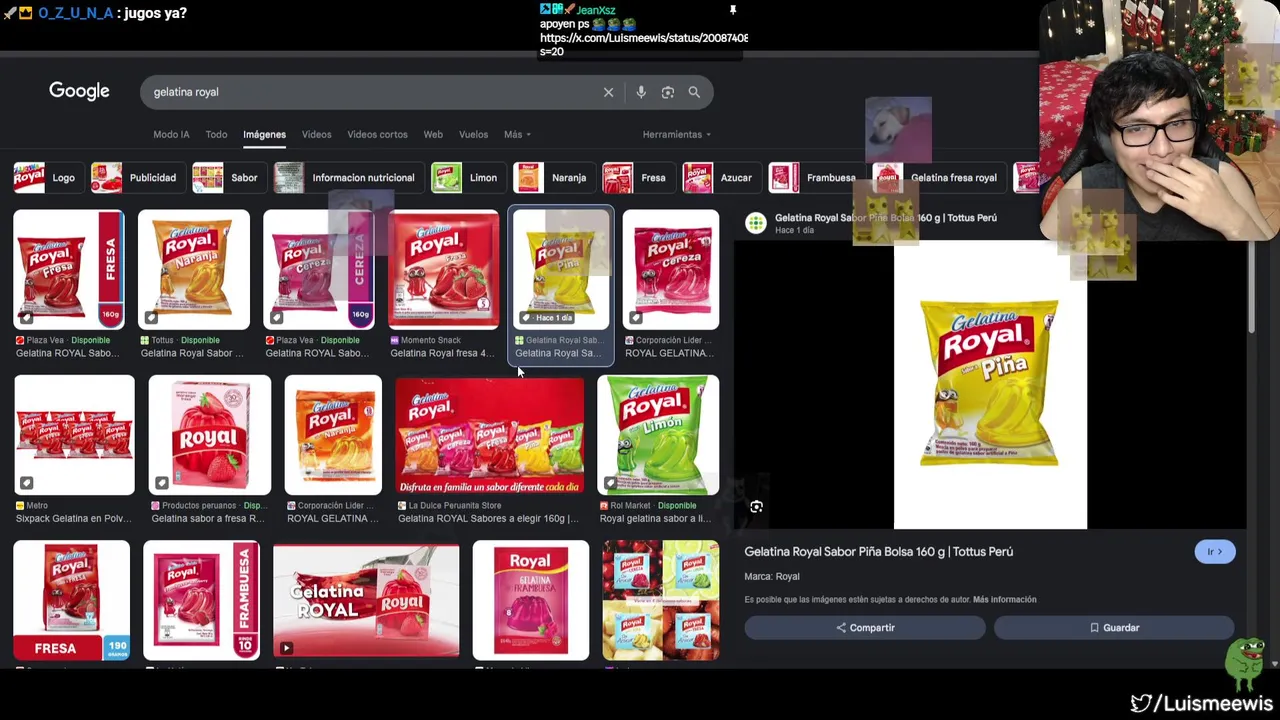Select the Frambuesa filter chip
Image resolution: width=1280 pixels, height=720 pixels.
click(x=815, y=178)
